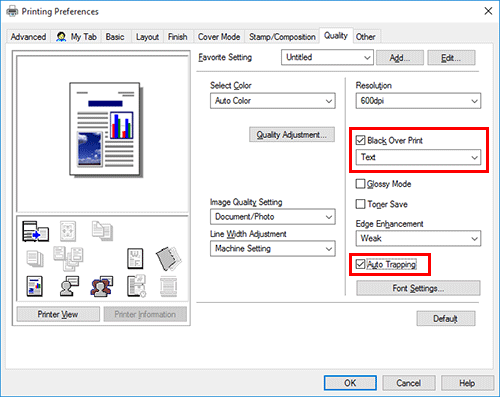Open Font Settings...
This screenshot has height=397, width=500.
click(418, 288)
